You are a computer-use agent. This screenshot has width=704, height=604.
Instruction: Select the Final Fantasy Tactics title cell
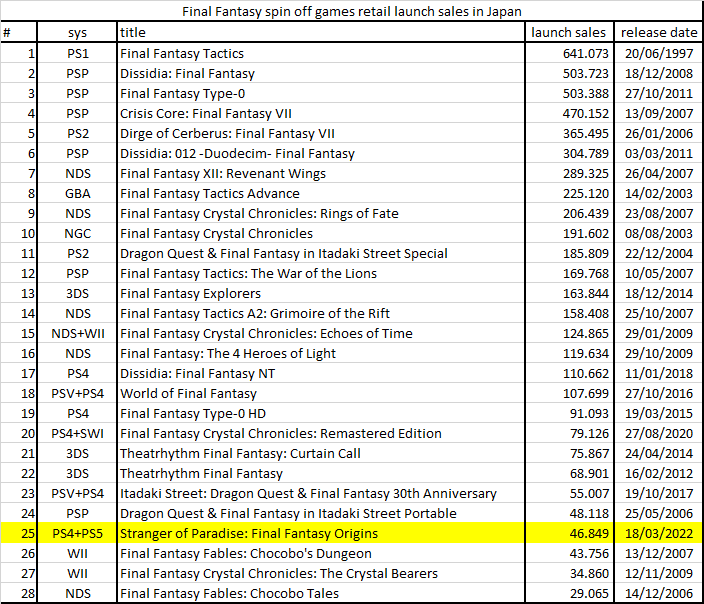(x=182, y=53)
